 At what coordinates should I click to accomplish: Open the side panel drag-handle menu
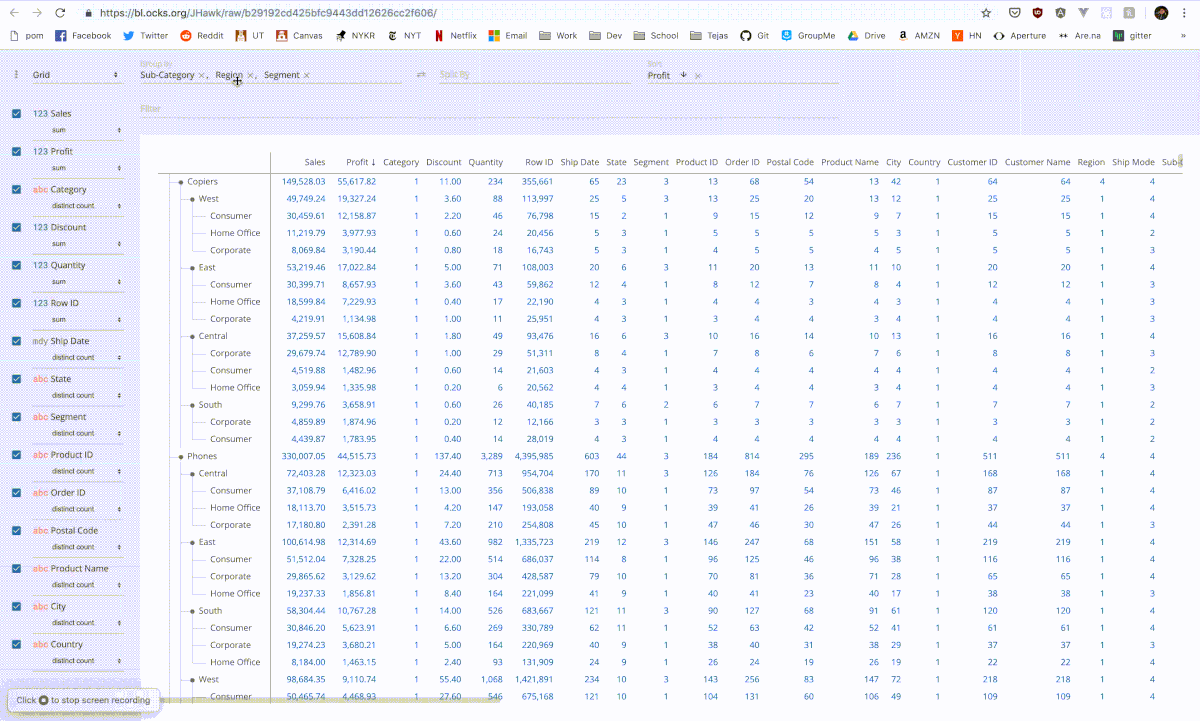(16, 75)
